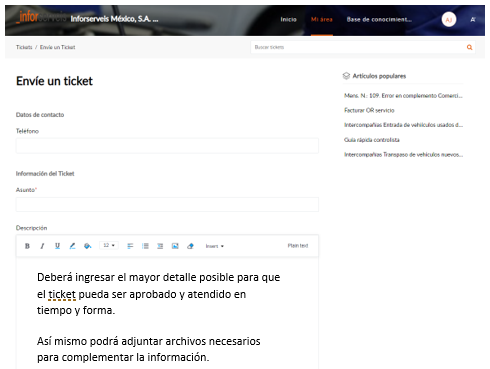Open the Mi área tab
Screen dimensions: 490x369
pos(322,19)
